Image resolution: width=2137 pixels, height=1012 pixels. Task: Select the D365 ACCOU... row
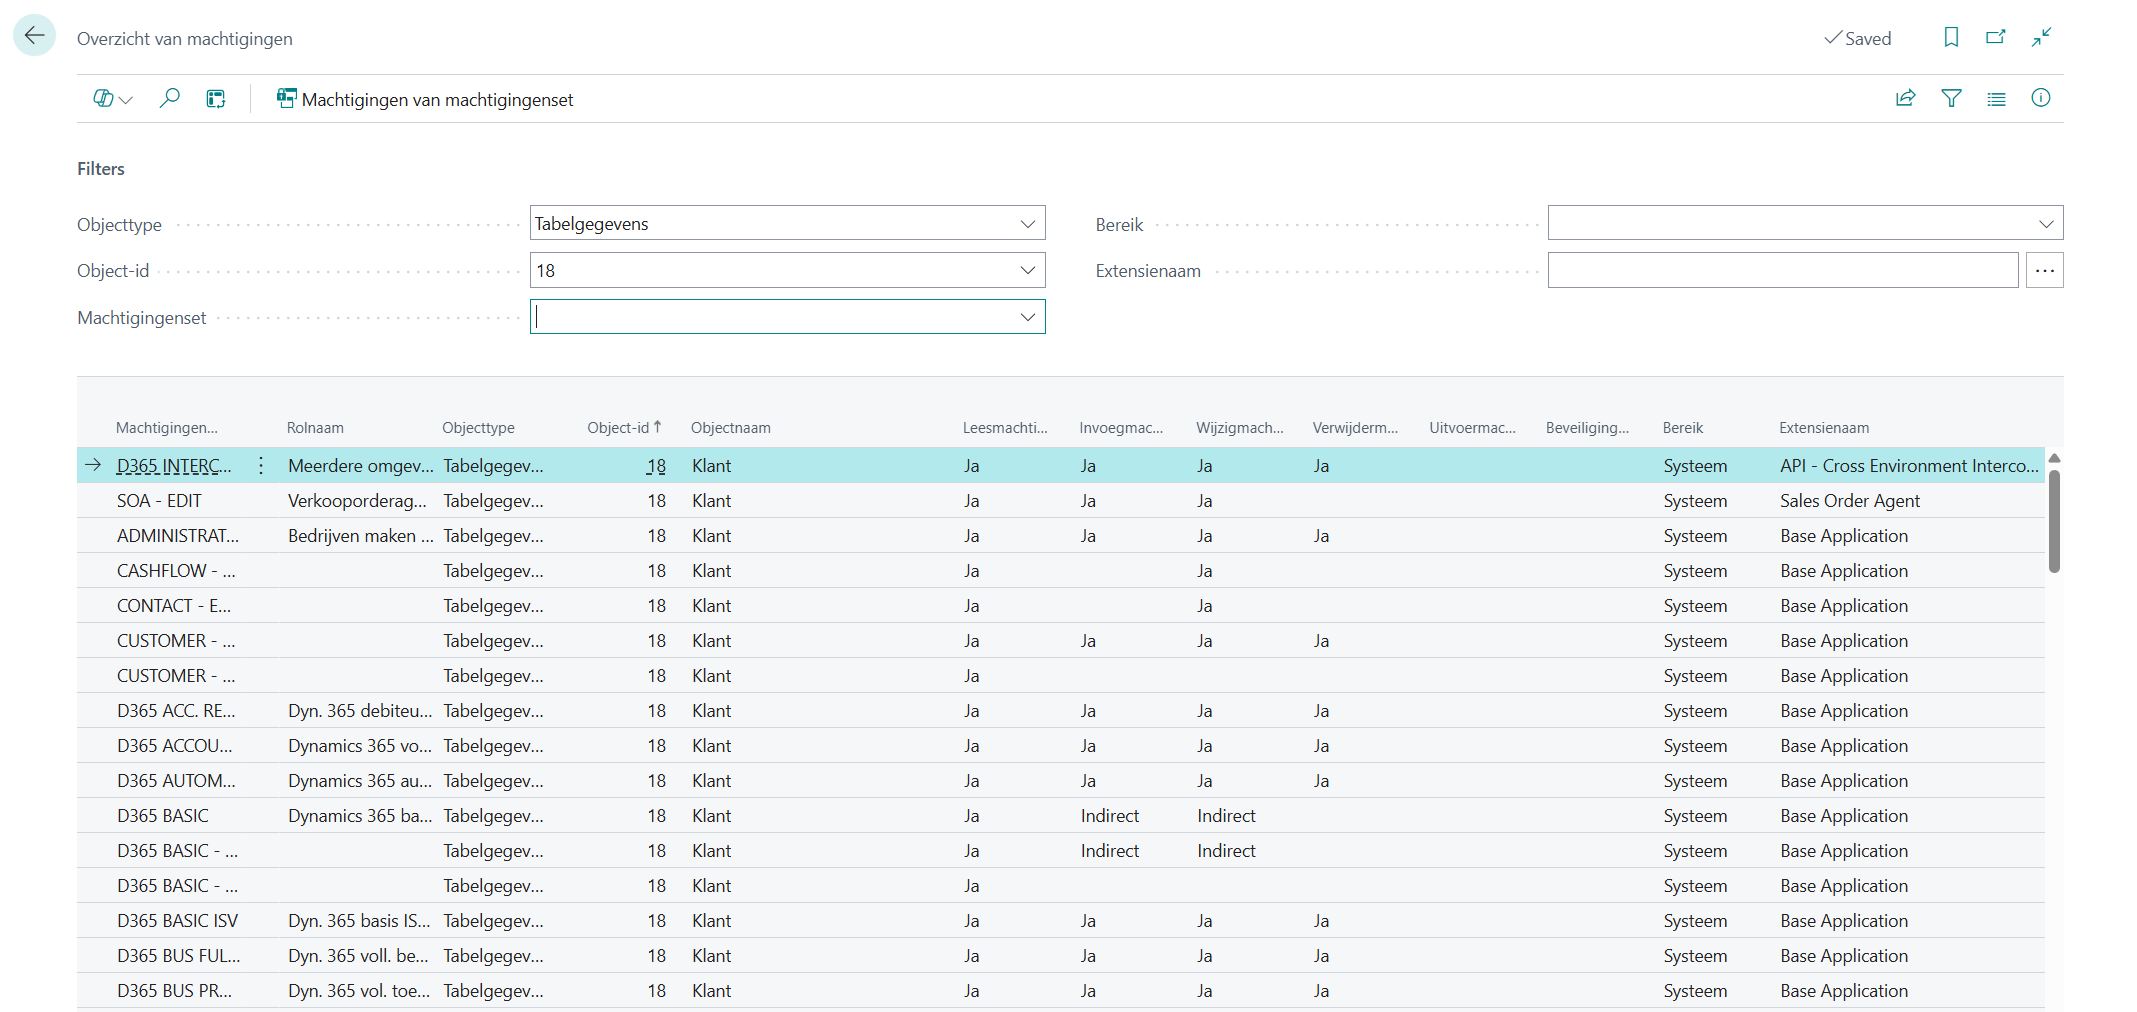click(1060, 745)
